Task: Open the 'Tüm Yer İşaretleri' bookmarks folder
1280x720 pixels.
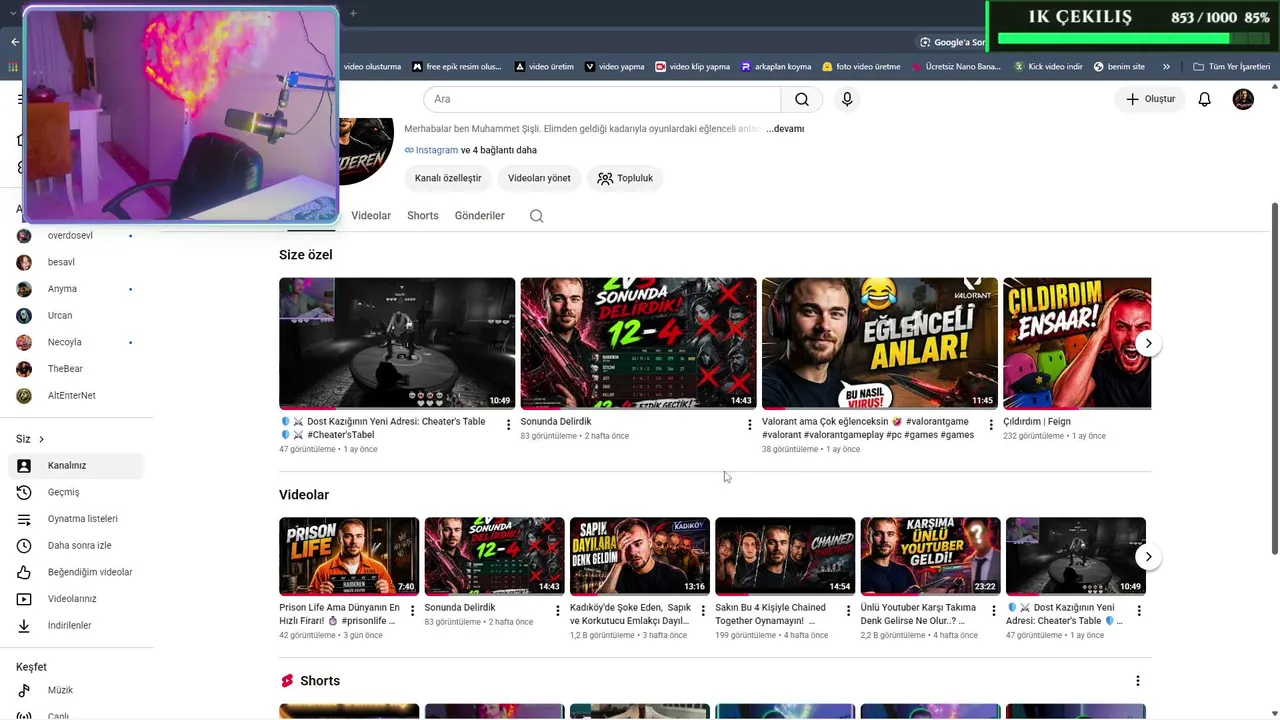Action: point(1231,67)
